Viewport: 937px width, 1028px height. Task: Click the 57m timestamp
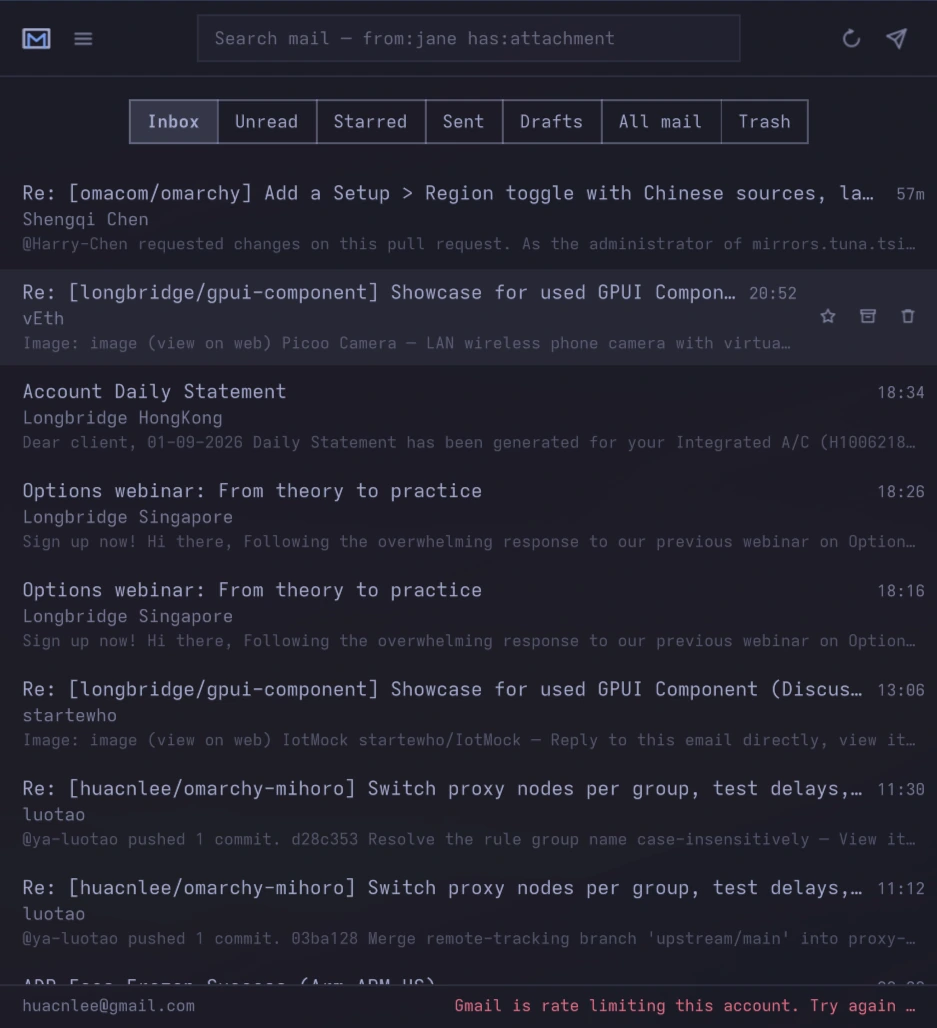[x=911, y=194]
